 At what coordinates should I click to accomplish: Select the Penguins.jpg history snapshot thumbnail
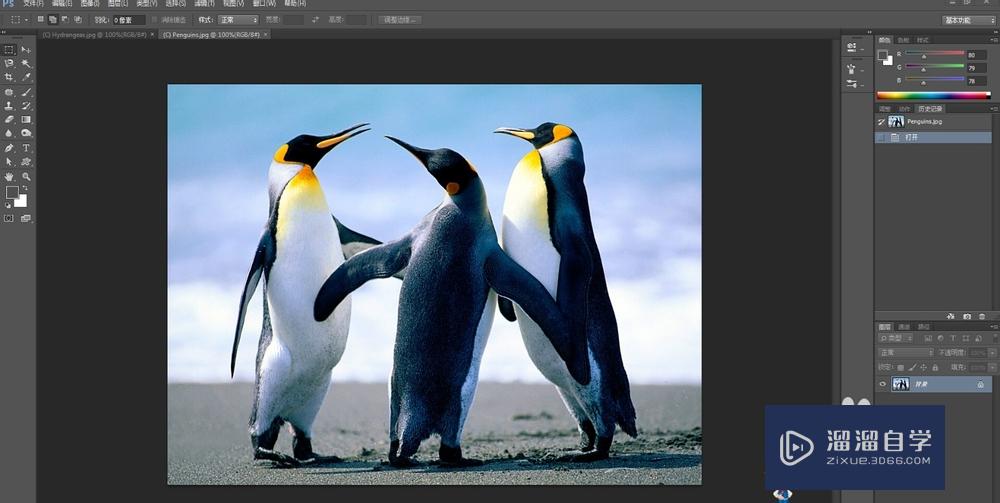(896, 121)
